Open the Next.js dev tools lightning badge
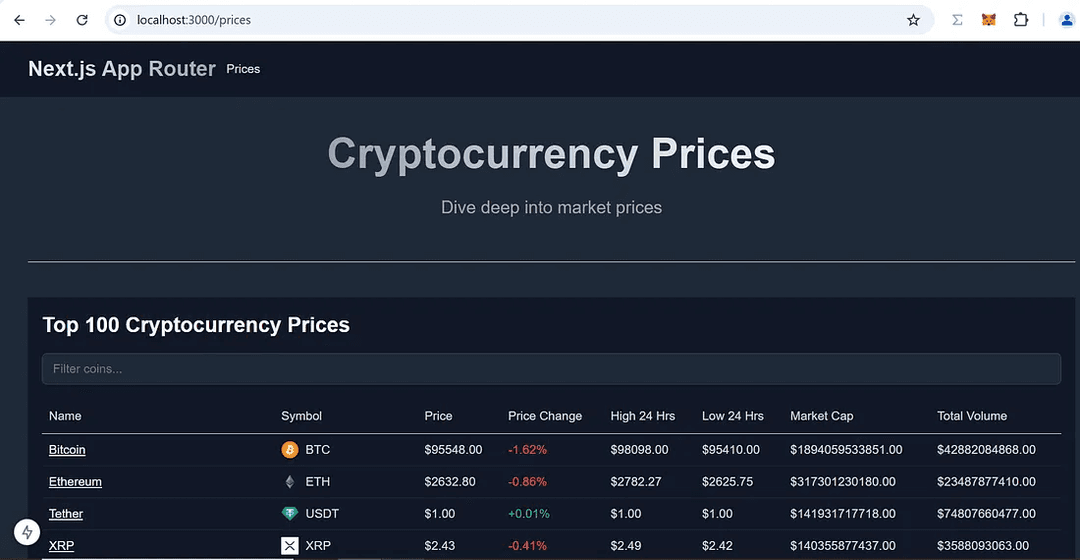The height and width of the screenshot is (560, 1080). [x=26, y=532]
